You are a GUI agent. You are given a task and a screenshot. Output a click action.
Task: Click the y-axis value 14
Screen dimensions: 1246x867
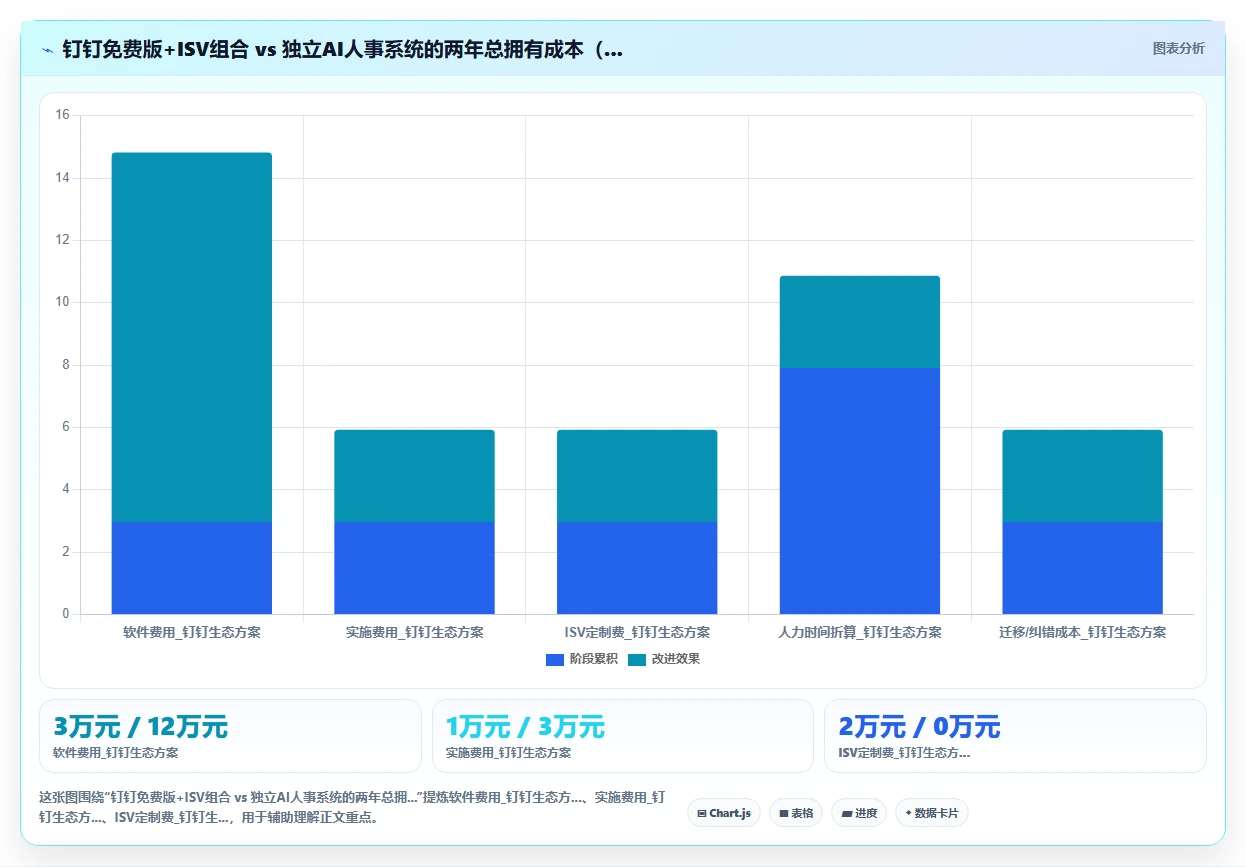pyautogui.click(x=62, y=178)
